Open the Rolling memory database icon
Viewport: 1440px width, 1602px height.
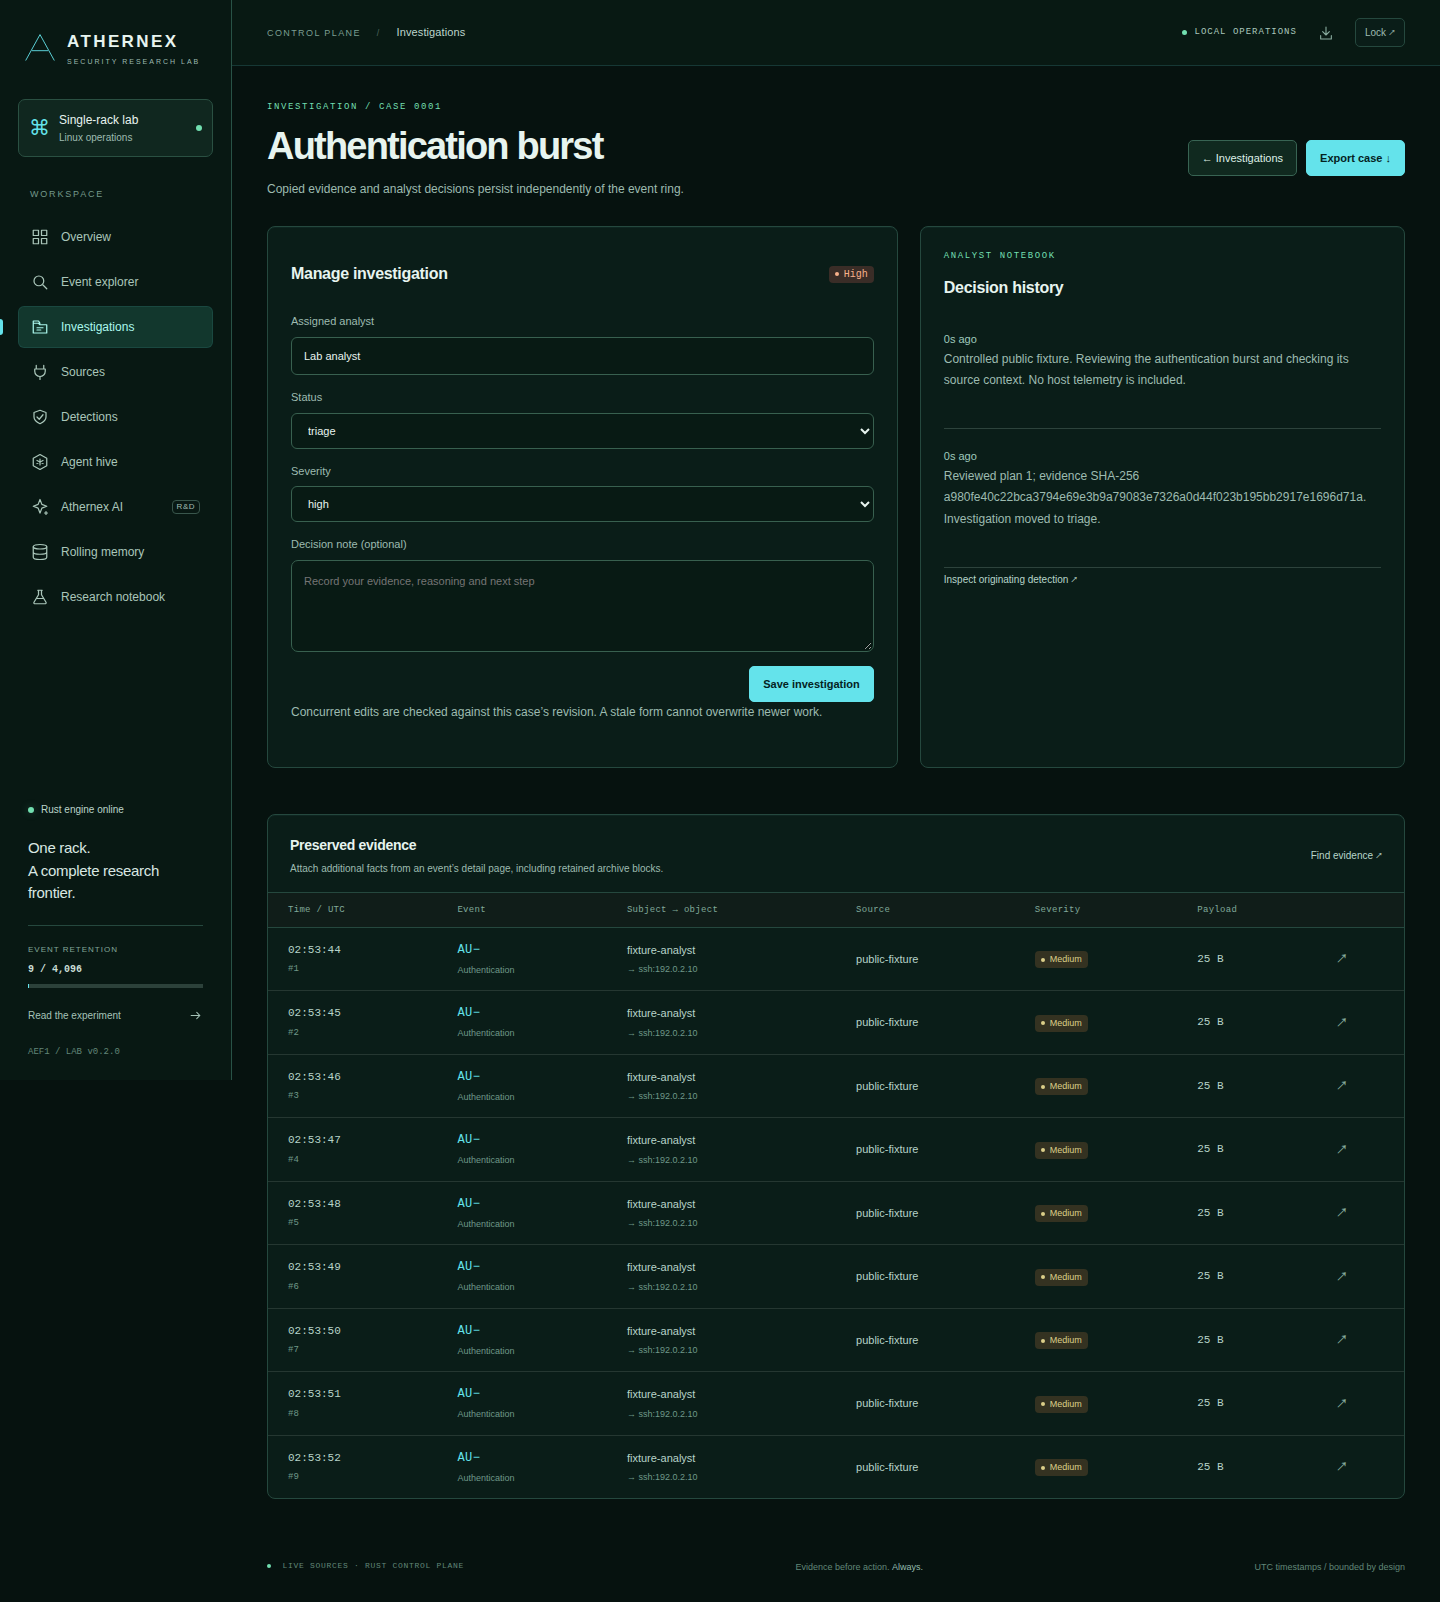40,552
